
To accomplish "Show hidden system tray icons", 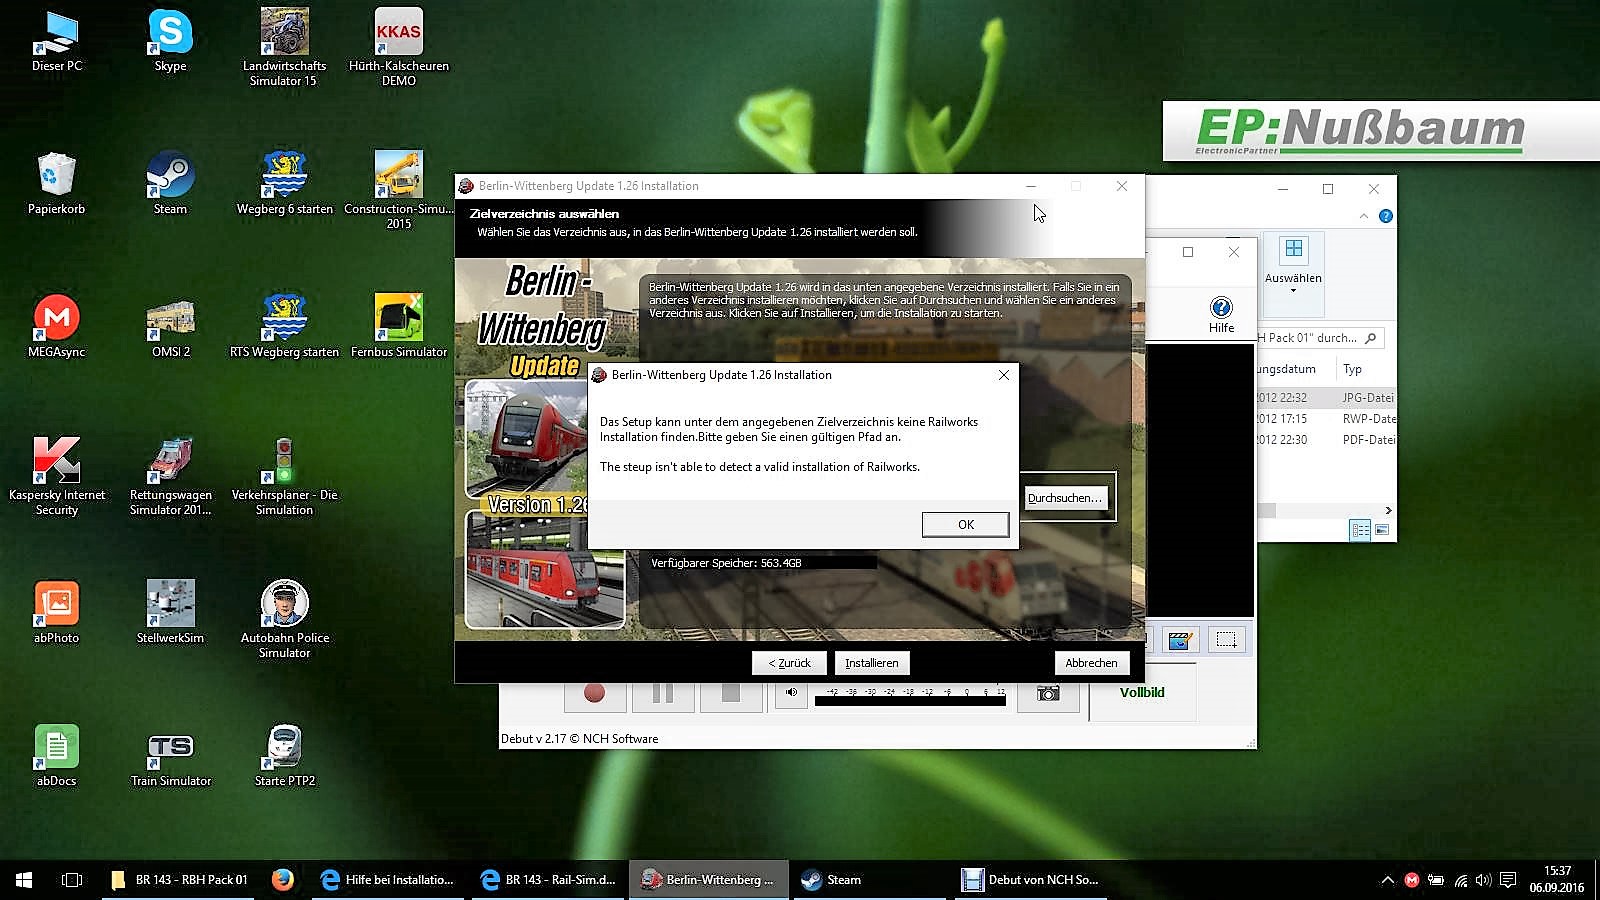I will point(1387,880).
